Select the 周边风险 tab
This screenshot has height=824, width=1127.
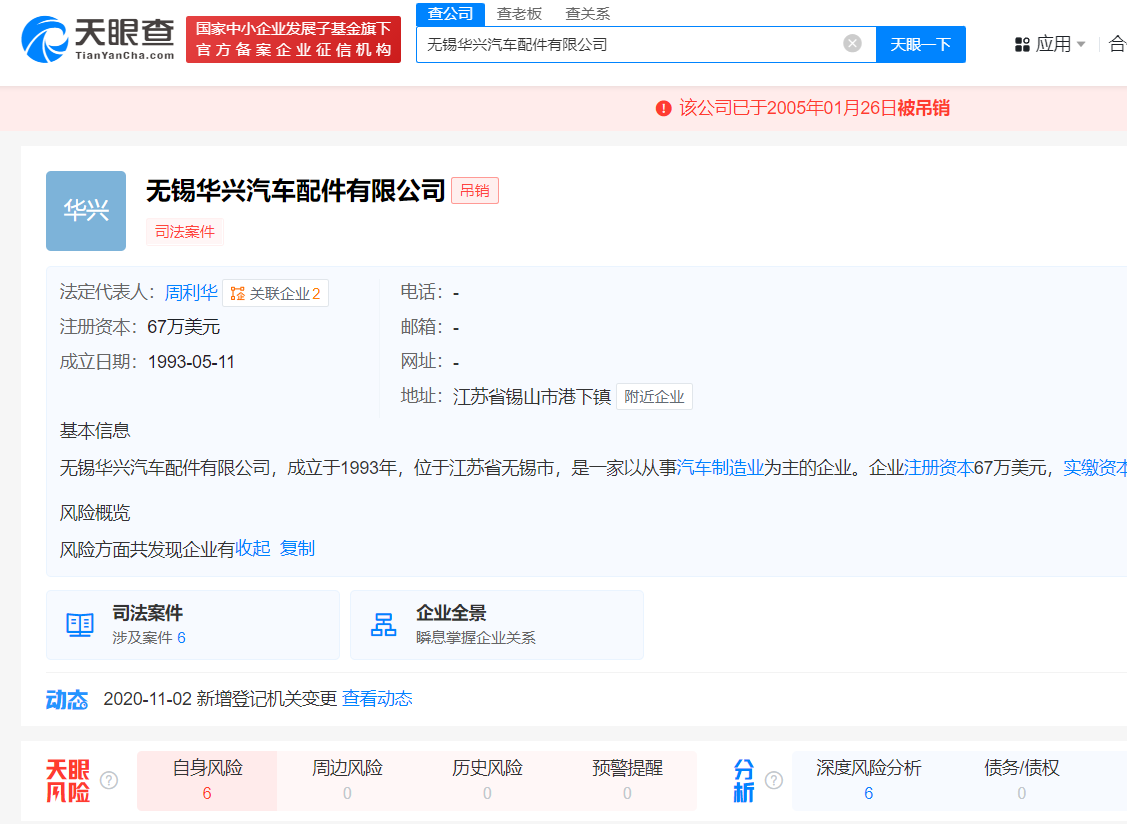347,781
